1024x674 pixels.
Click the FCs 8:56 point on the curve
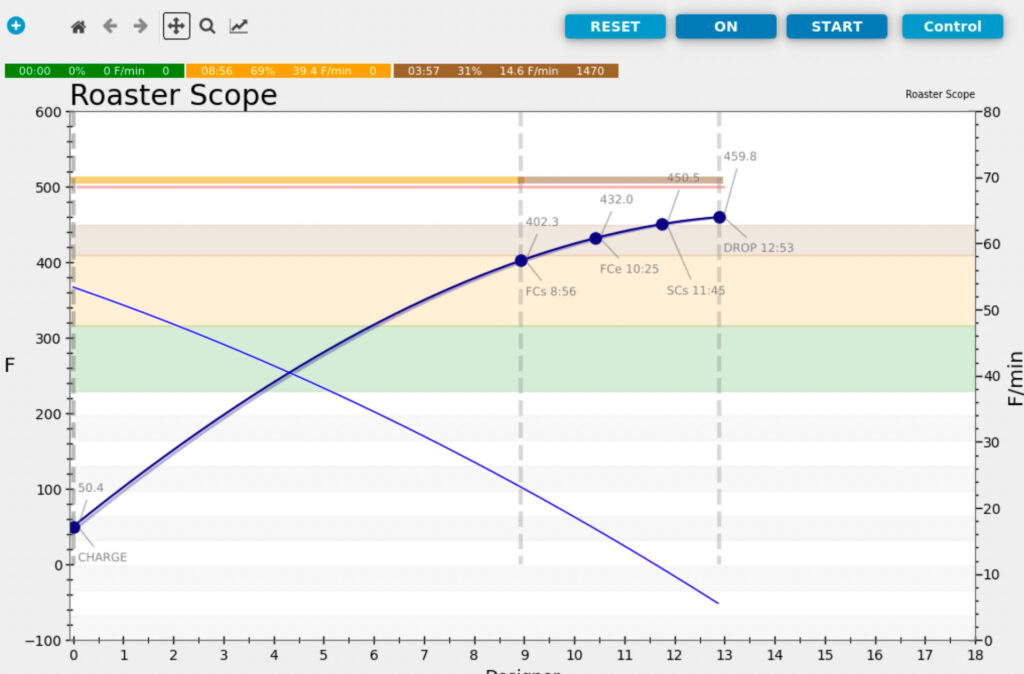pyautogui.click(x=521, y=261)
